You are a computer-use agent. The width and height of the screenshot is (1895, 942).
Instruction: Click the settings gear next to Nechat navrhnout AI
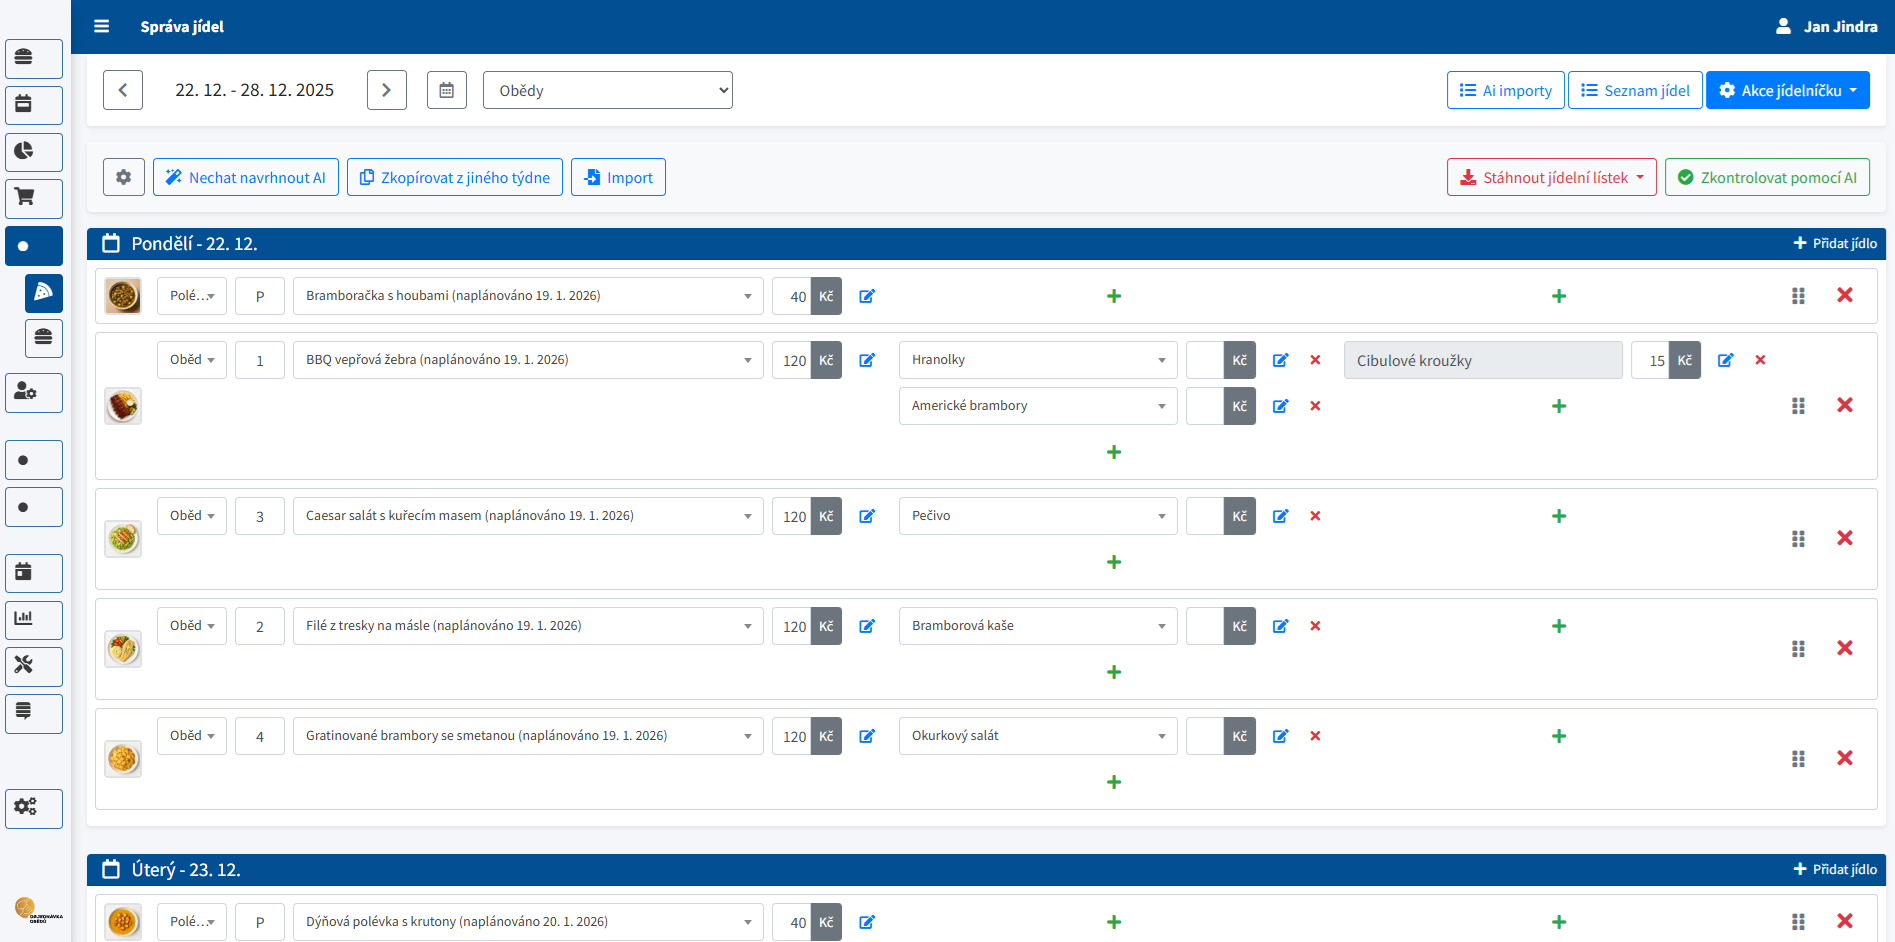coord(123,177)
